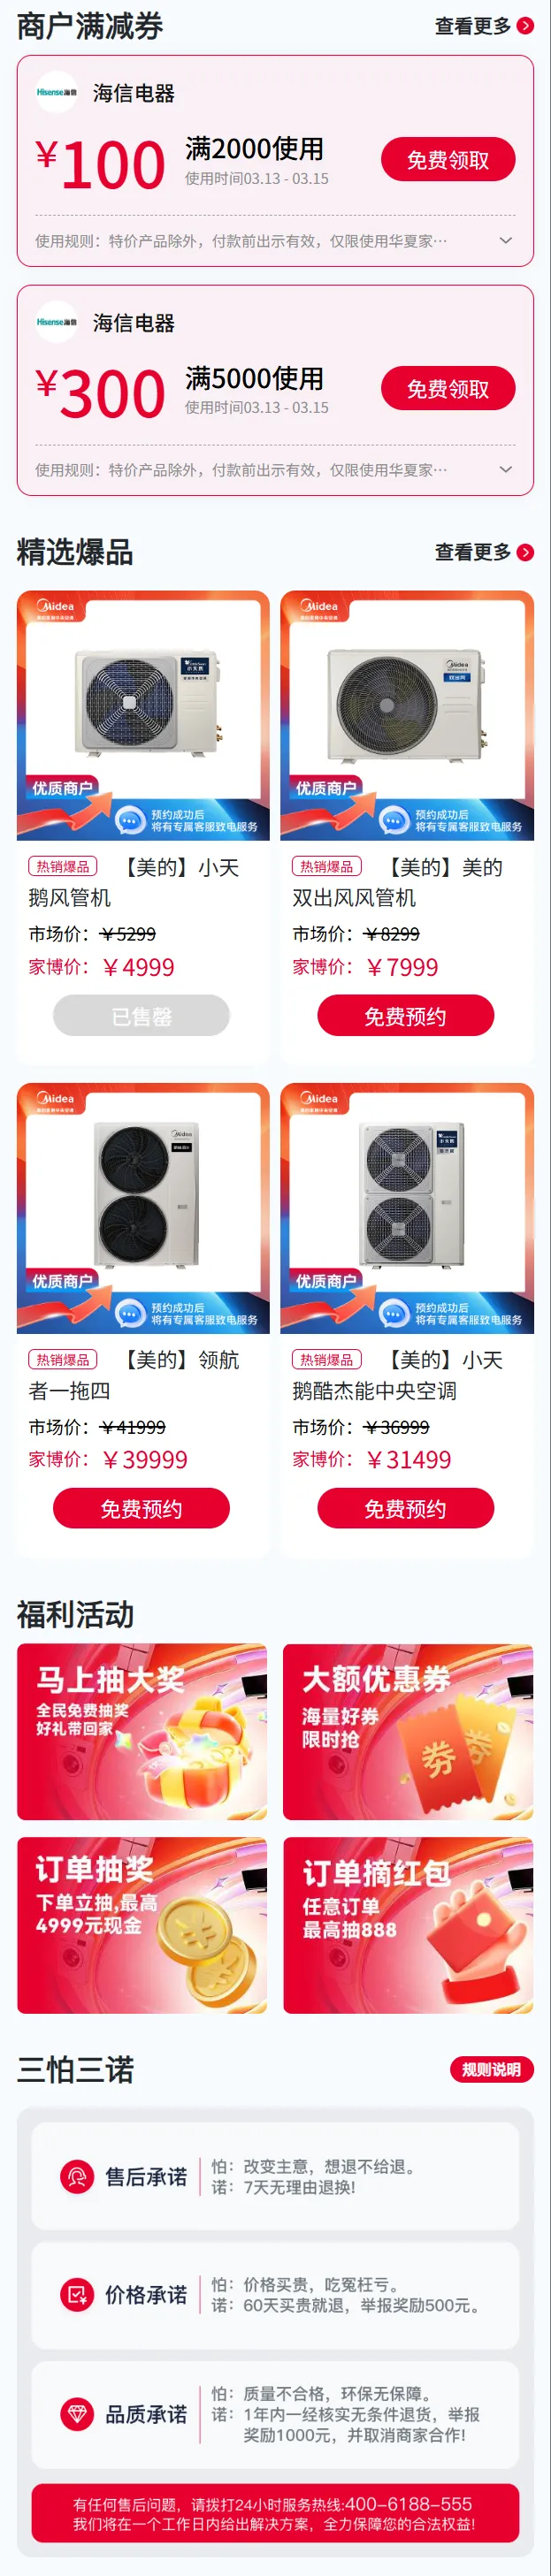
Task: Claim the ¥300 满5000 coupon with 免费领取
Action: (x=448, y=389)
